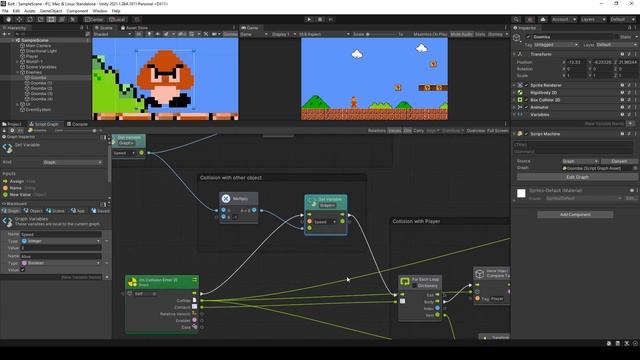Open the Layer Default dropdown in Inspector
640x360 pixels.
[616, 44]
